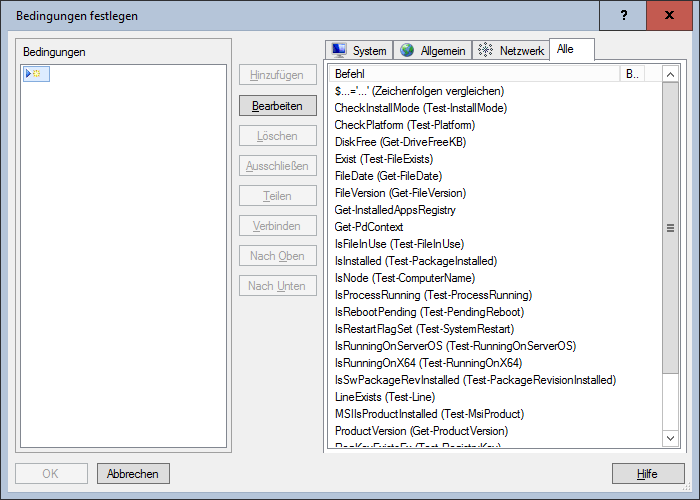Click the monitor icon on System tab
Screen dimensions: 700x500
tap(338, 50)
